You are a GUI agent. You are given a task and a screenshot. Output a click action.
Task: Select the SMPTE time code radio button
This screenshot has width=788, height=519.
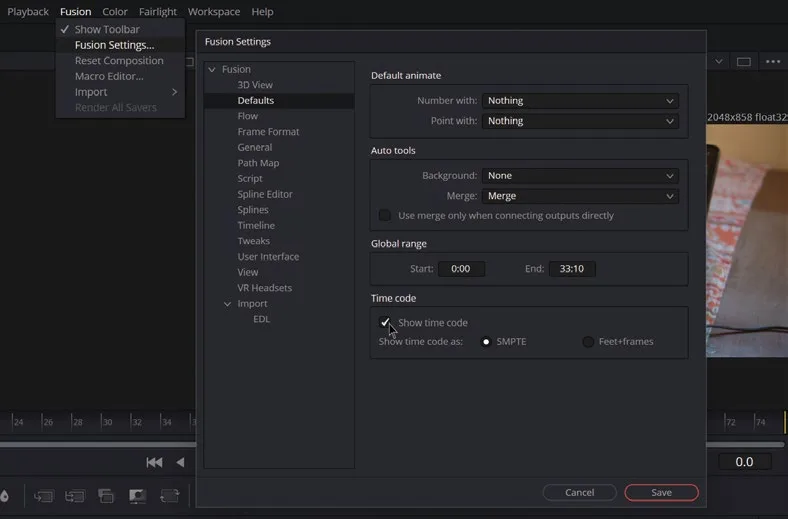(x=486, y=342)
